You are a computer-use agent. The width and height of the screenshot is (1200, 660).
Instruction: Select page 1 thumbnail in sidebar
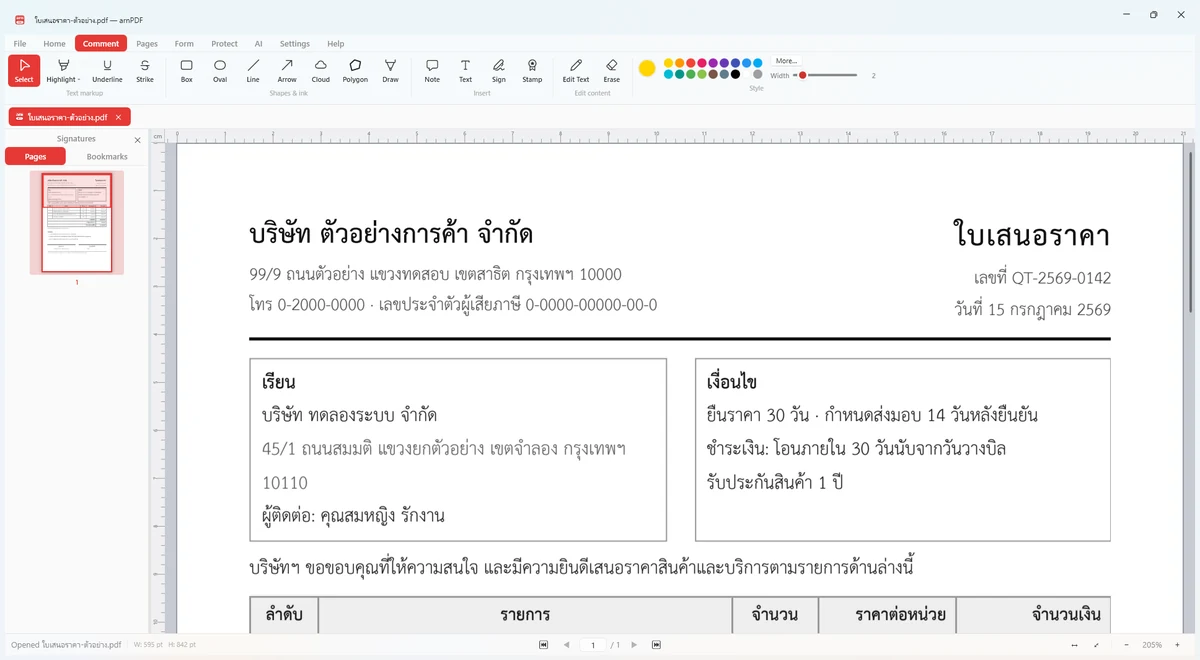(77, 222)
